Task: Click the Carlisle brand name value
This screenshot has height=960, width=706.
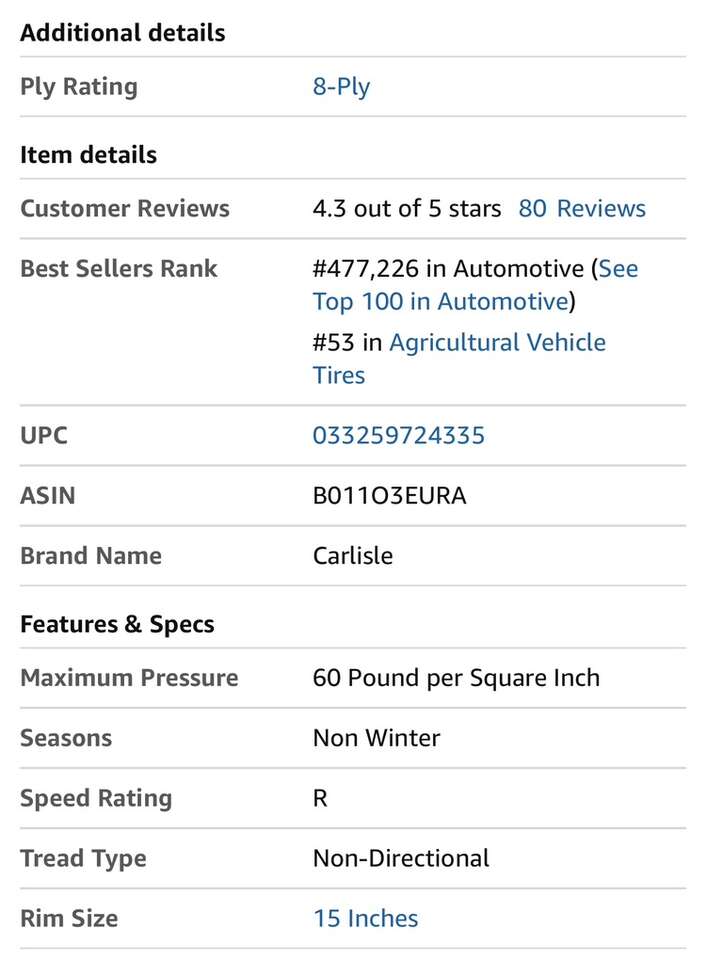Action: 352,556
